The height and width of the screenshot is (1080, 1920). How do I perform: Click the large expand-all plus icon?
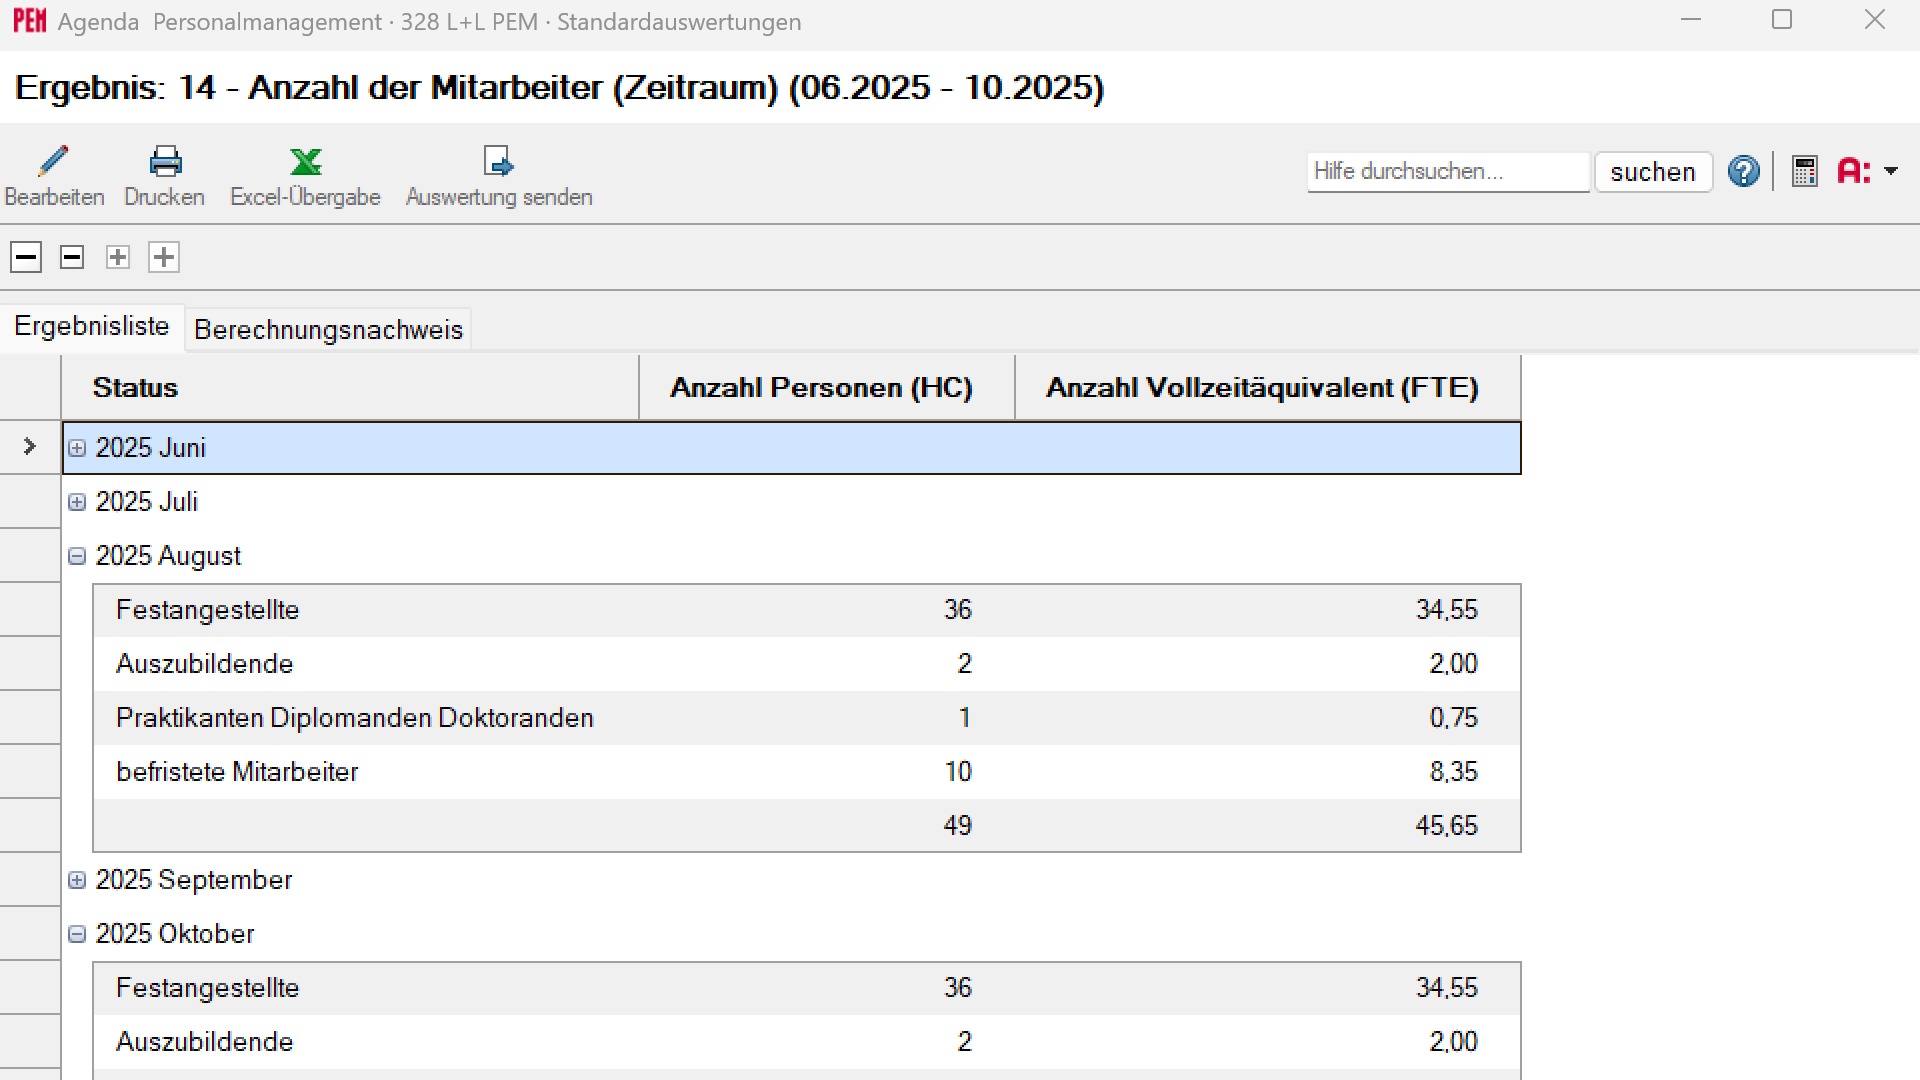point(164,257)
